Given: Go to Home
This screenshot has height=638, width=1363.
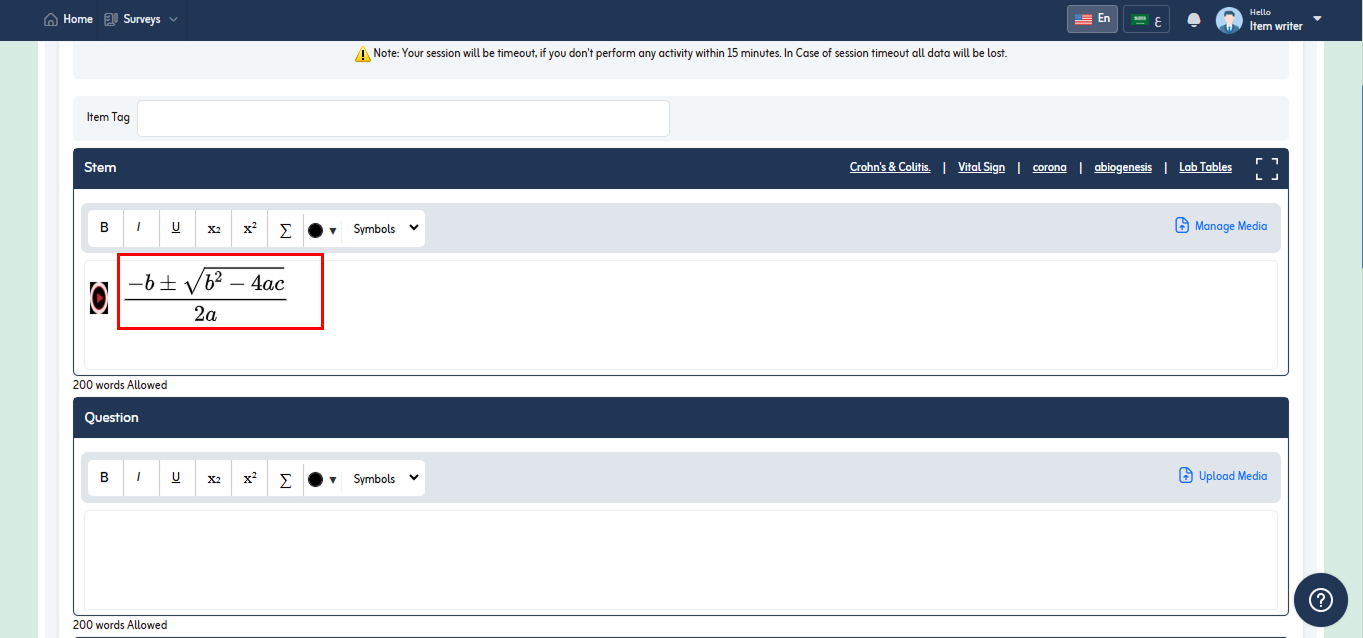Looking at the screenshot, I should click(69, 19).
